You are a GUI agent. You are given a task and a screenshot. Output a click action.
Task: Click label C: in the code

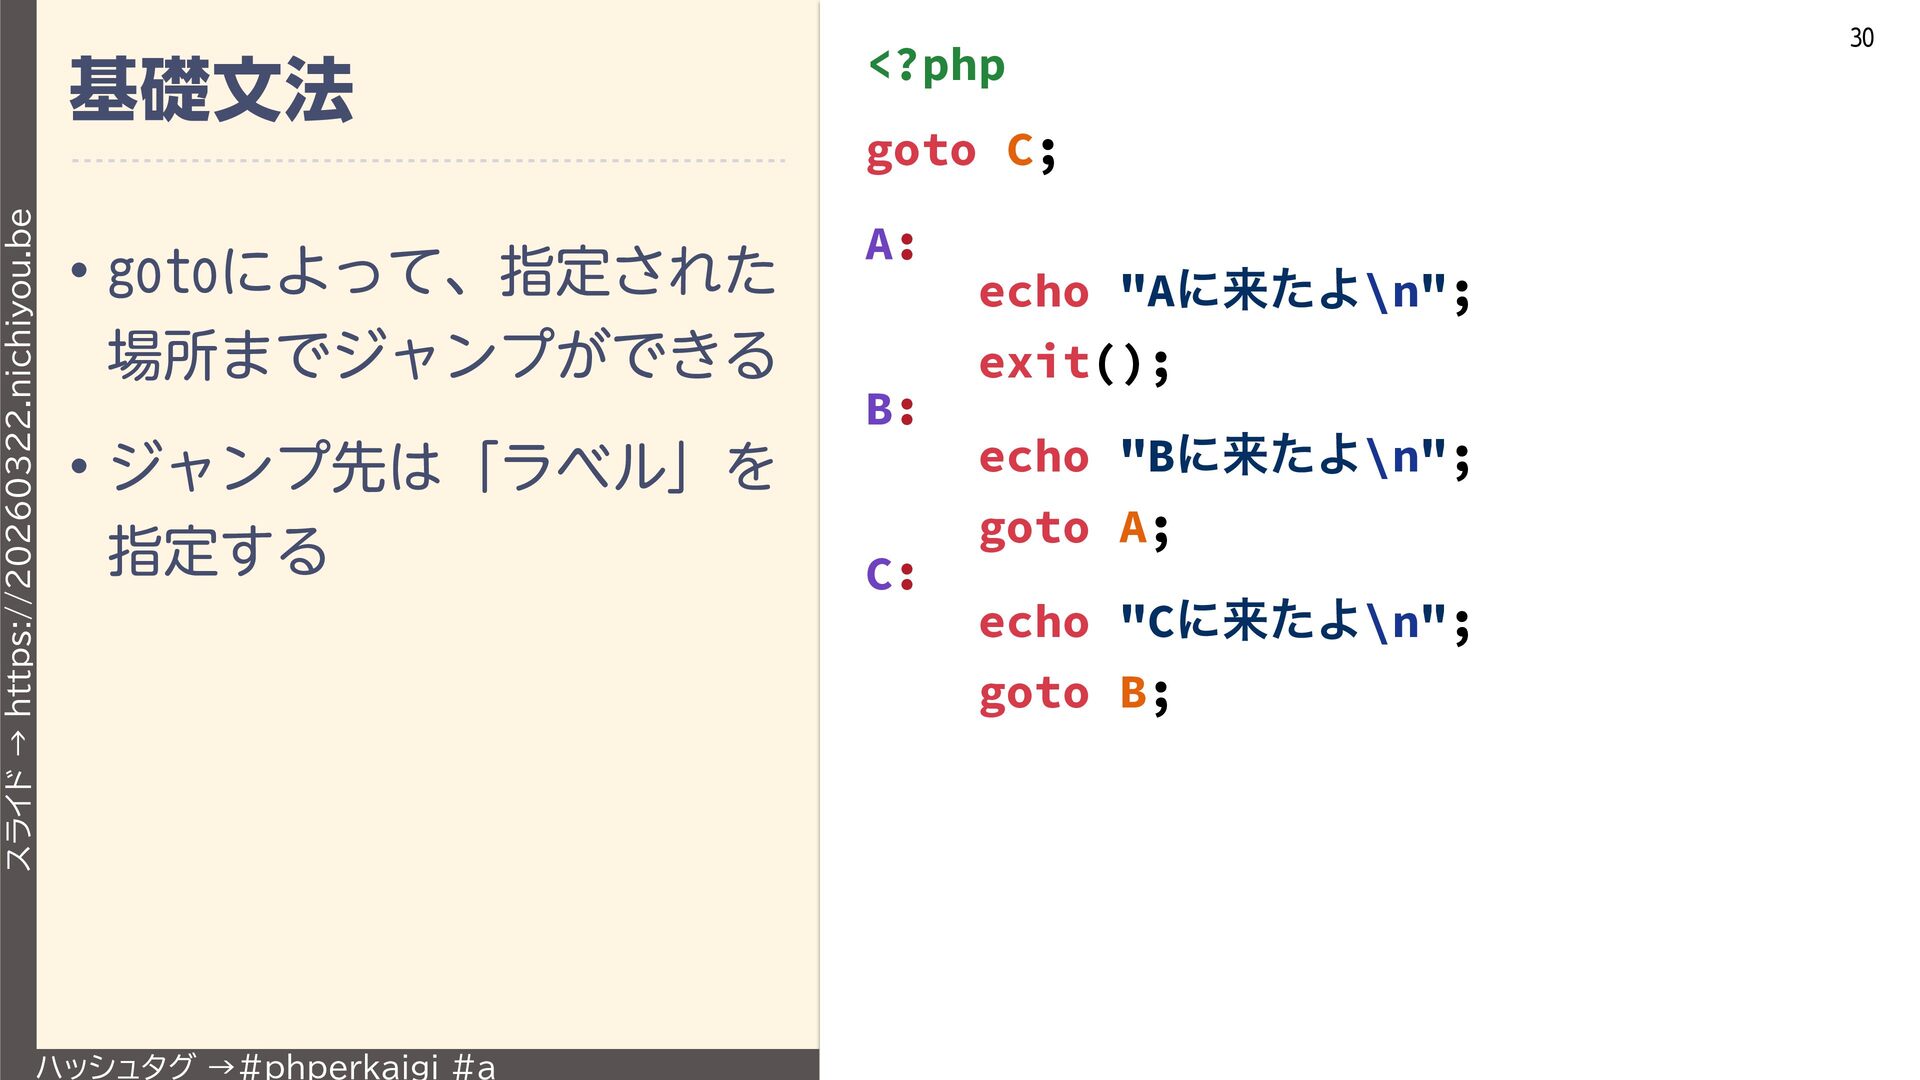click(889, 575)
